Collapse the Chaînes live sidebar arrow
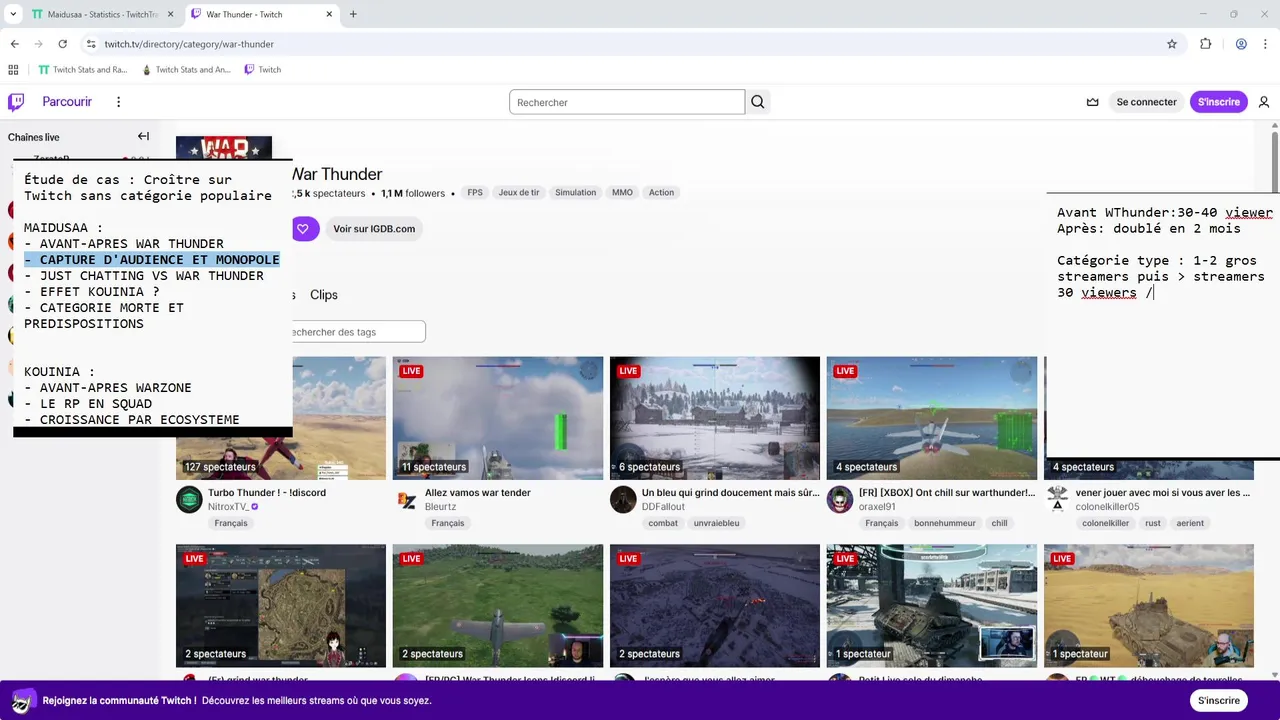 click(143, 137)
